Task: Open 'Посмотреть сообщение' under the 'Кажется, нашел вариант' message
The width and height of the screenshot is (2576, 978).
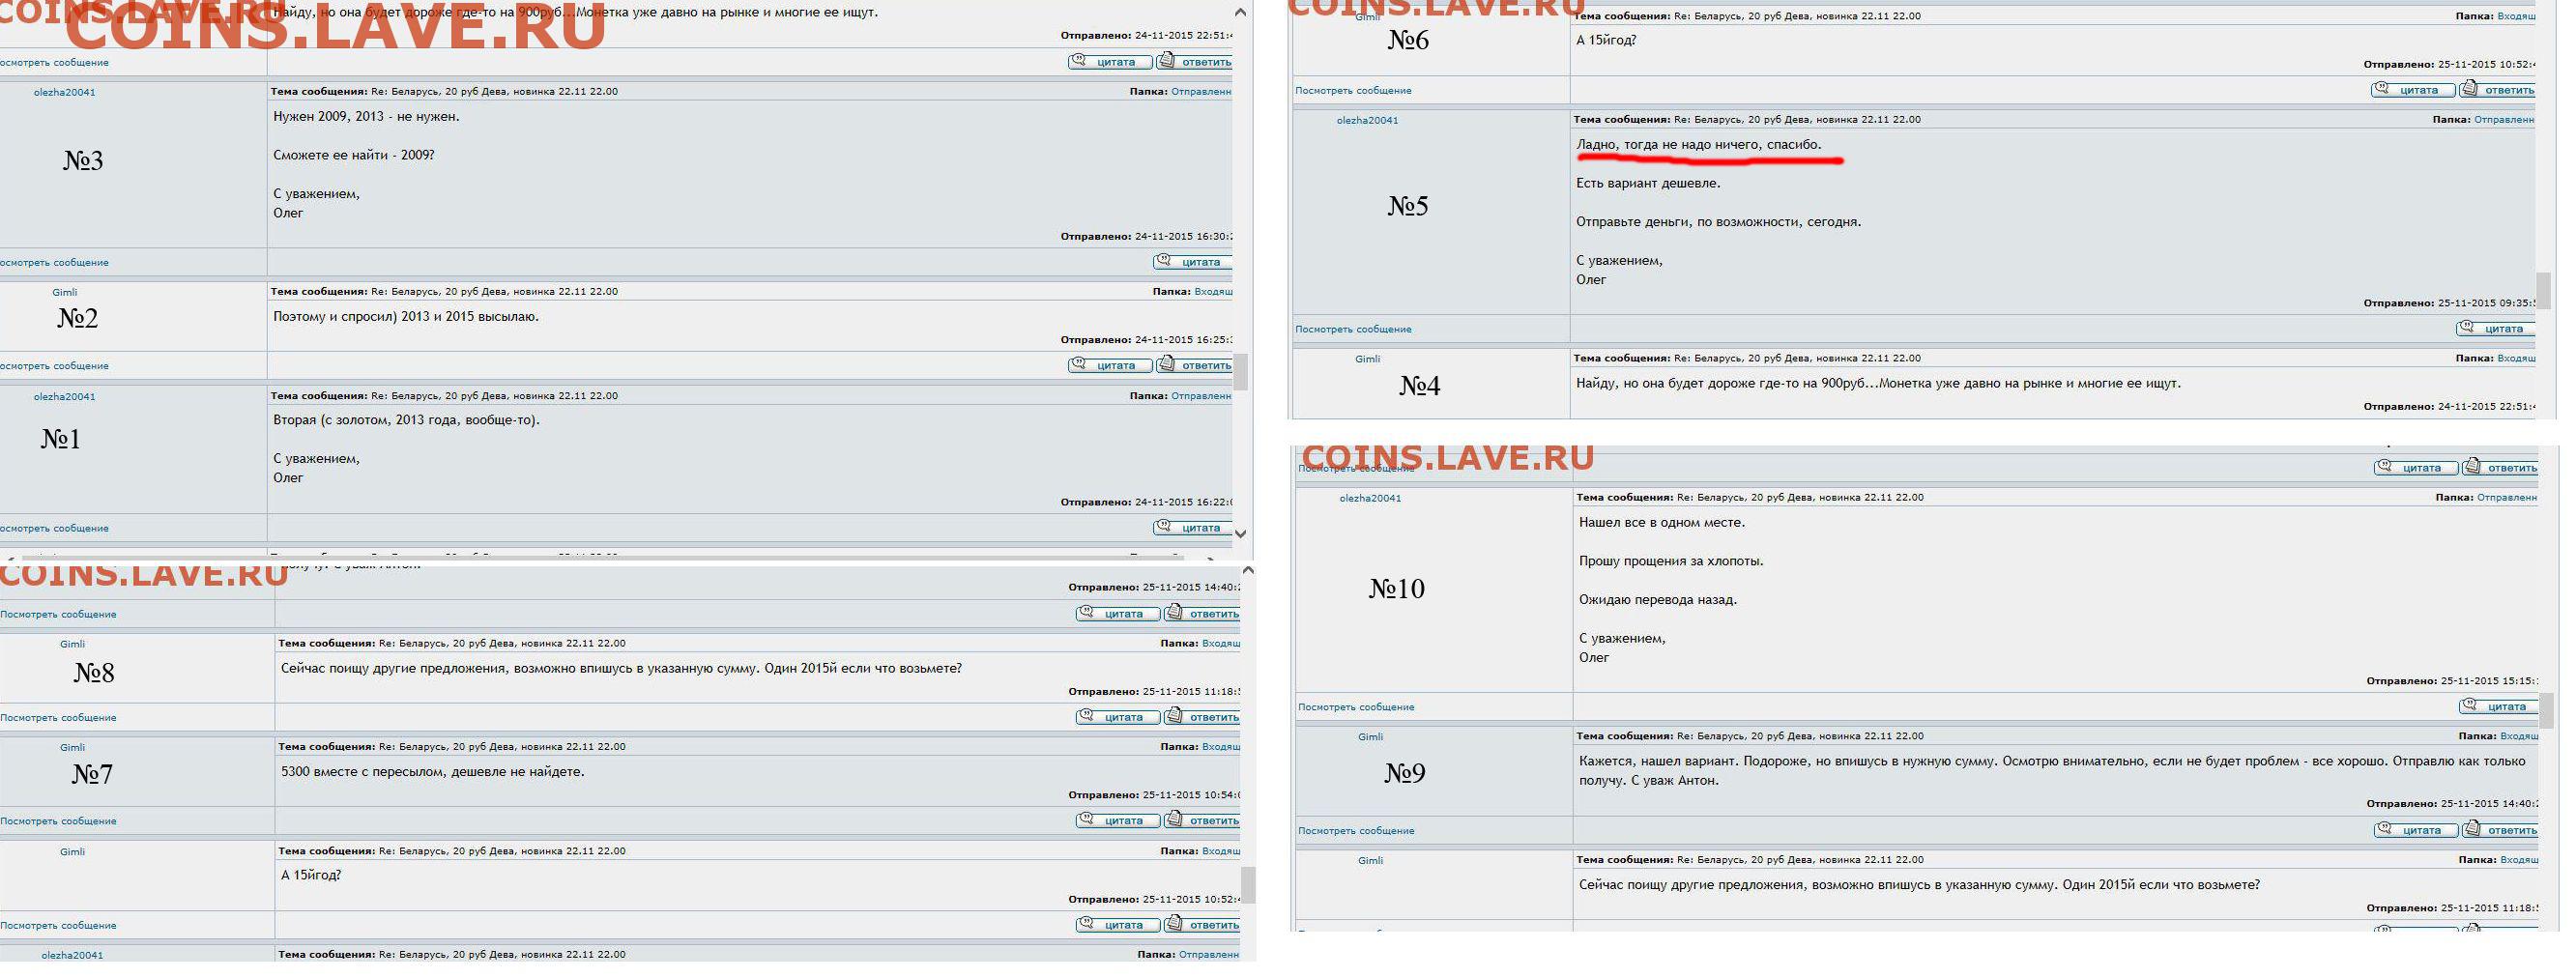Action: coord(1357,833)
